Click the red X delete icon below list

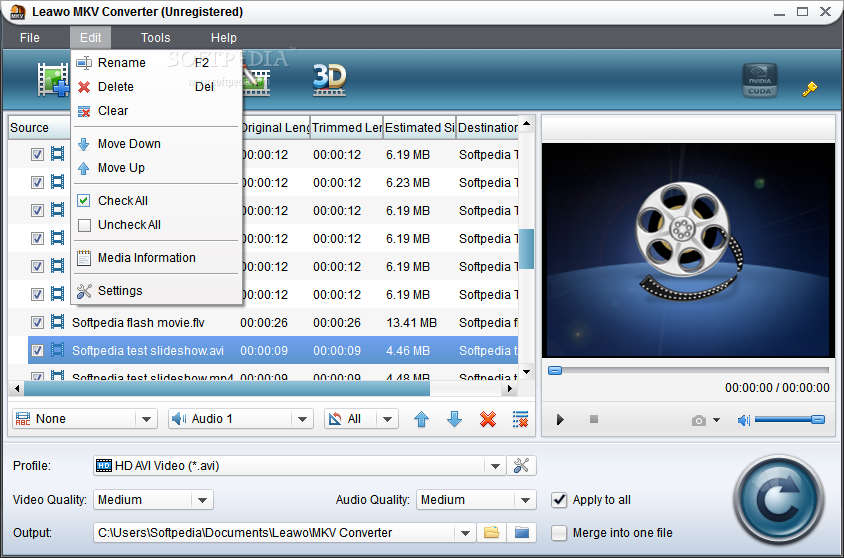point(488,419)
